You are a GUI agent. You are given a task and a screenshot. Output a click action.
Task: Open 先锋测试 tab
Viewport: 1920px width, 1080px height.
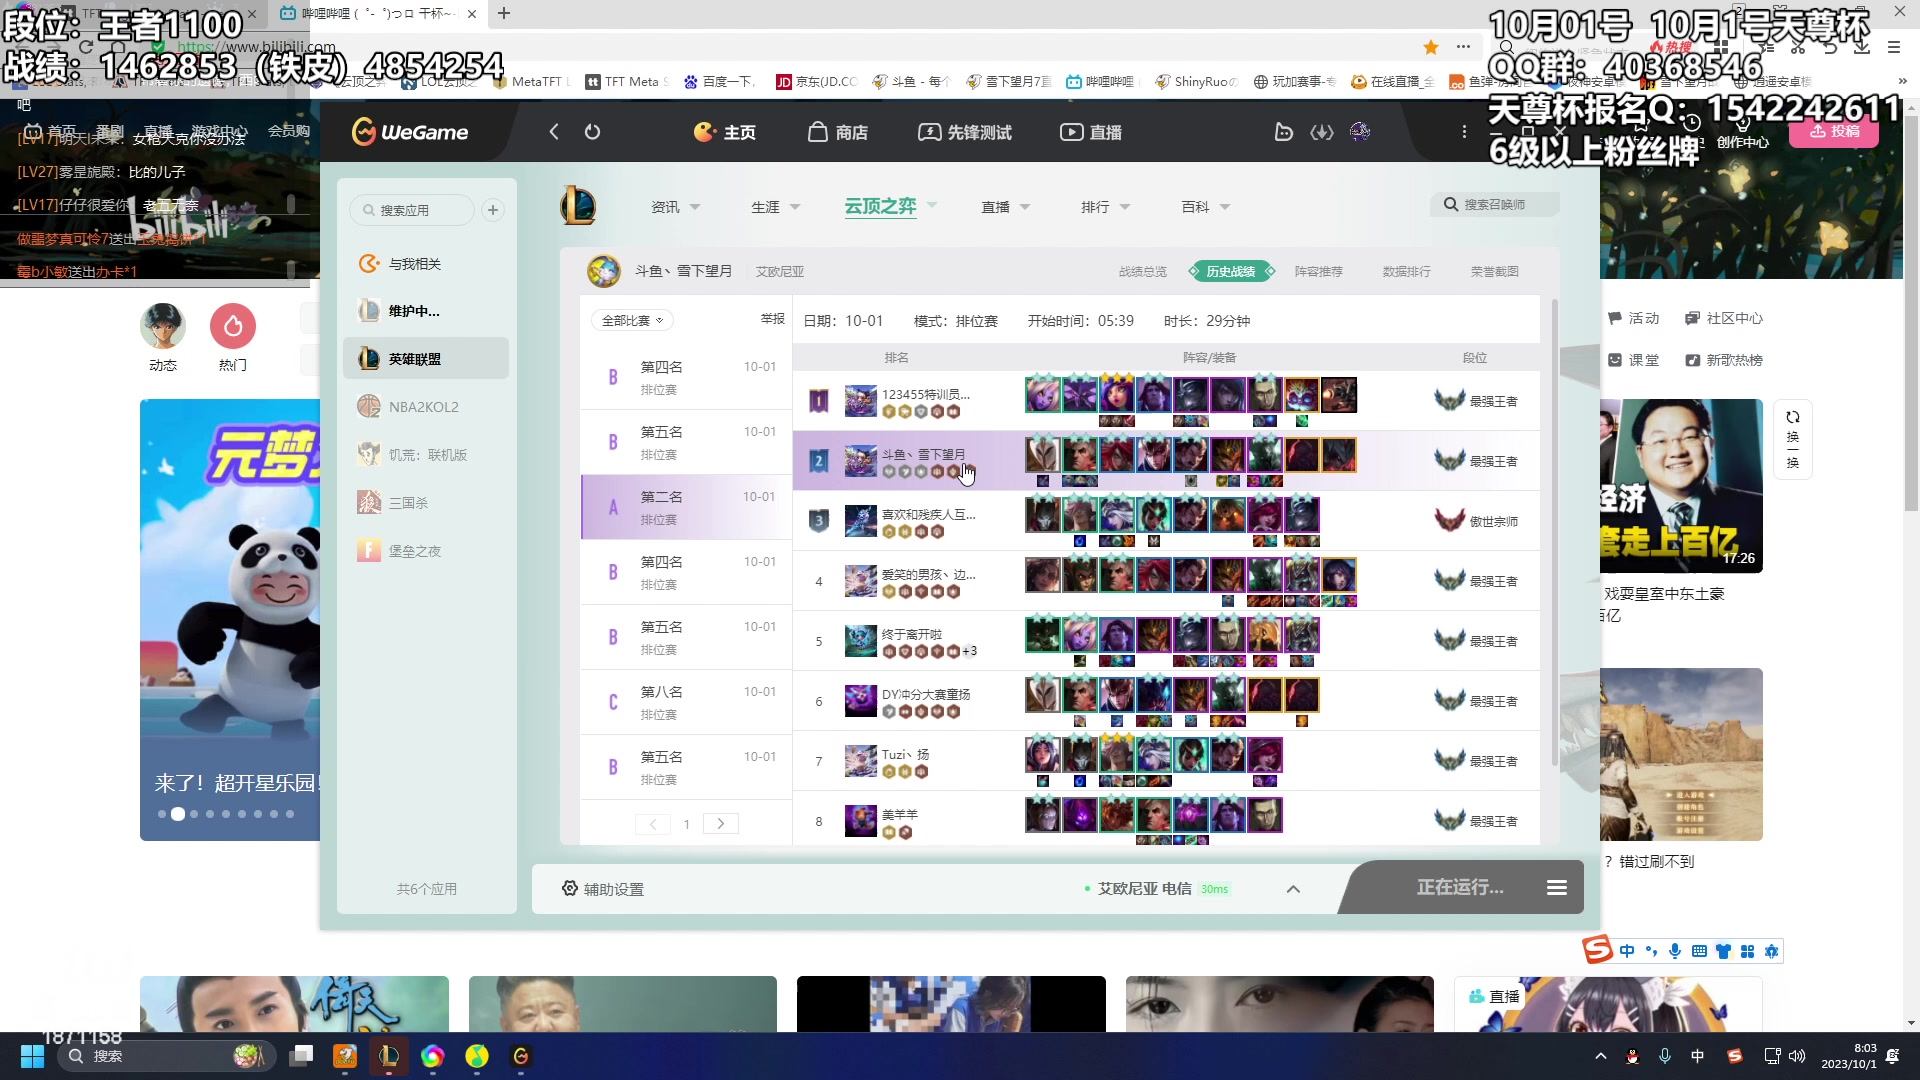pos(965,132)
